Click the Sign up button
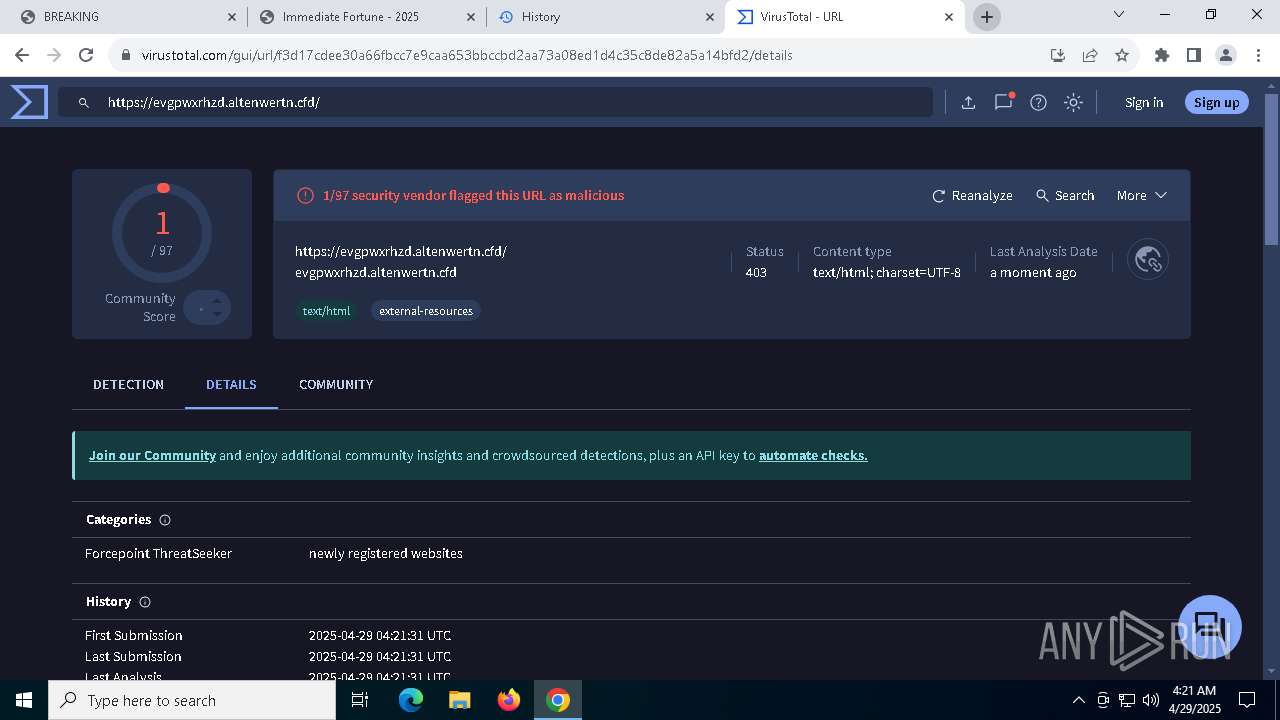This screenshot has height=720, width=1280. click(x=1216, y=102)
